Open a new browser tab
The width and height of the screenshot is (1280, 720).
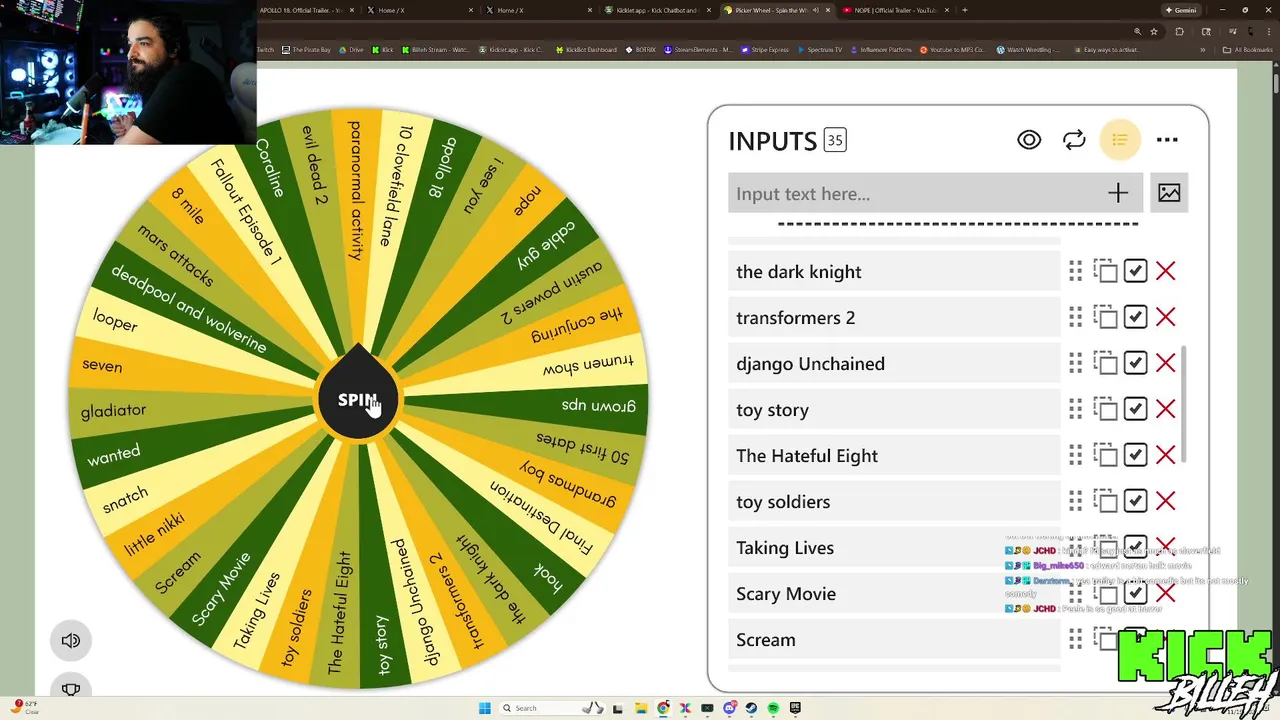coord(964,10)
